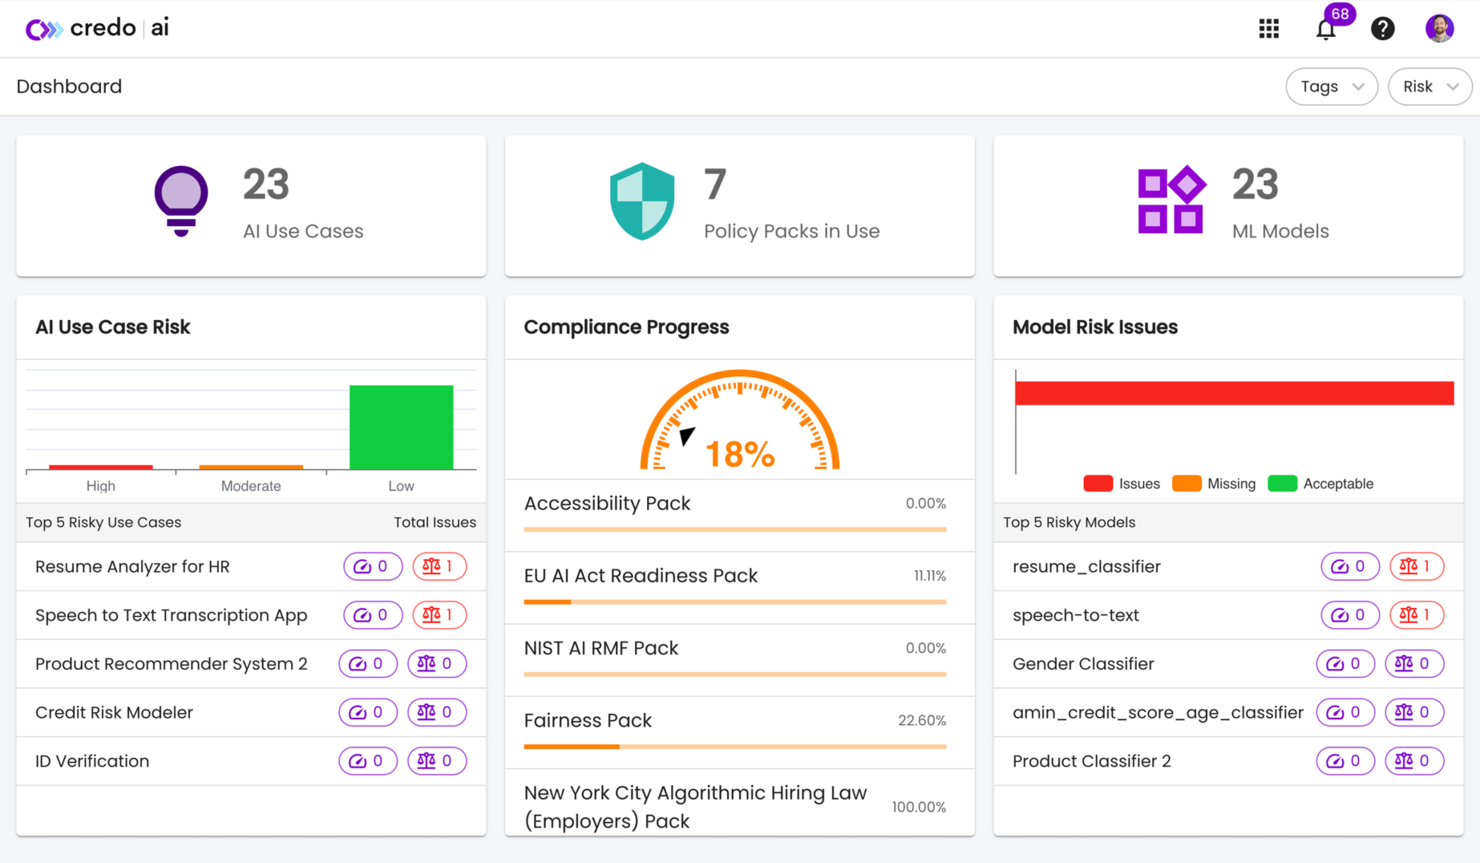Click gauge badge for speech-to-text model
This screenshot has width=1480, height=863.
[x=1350, y=615]
